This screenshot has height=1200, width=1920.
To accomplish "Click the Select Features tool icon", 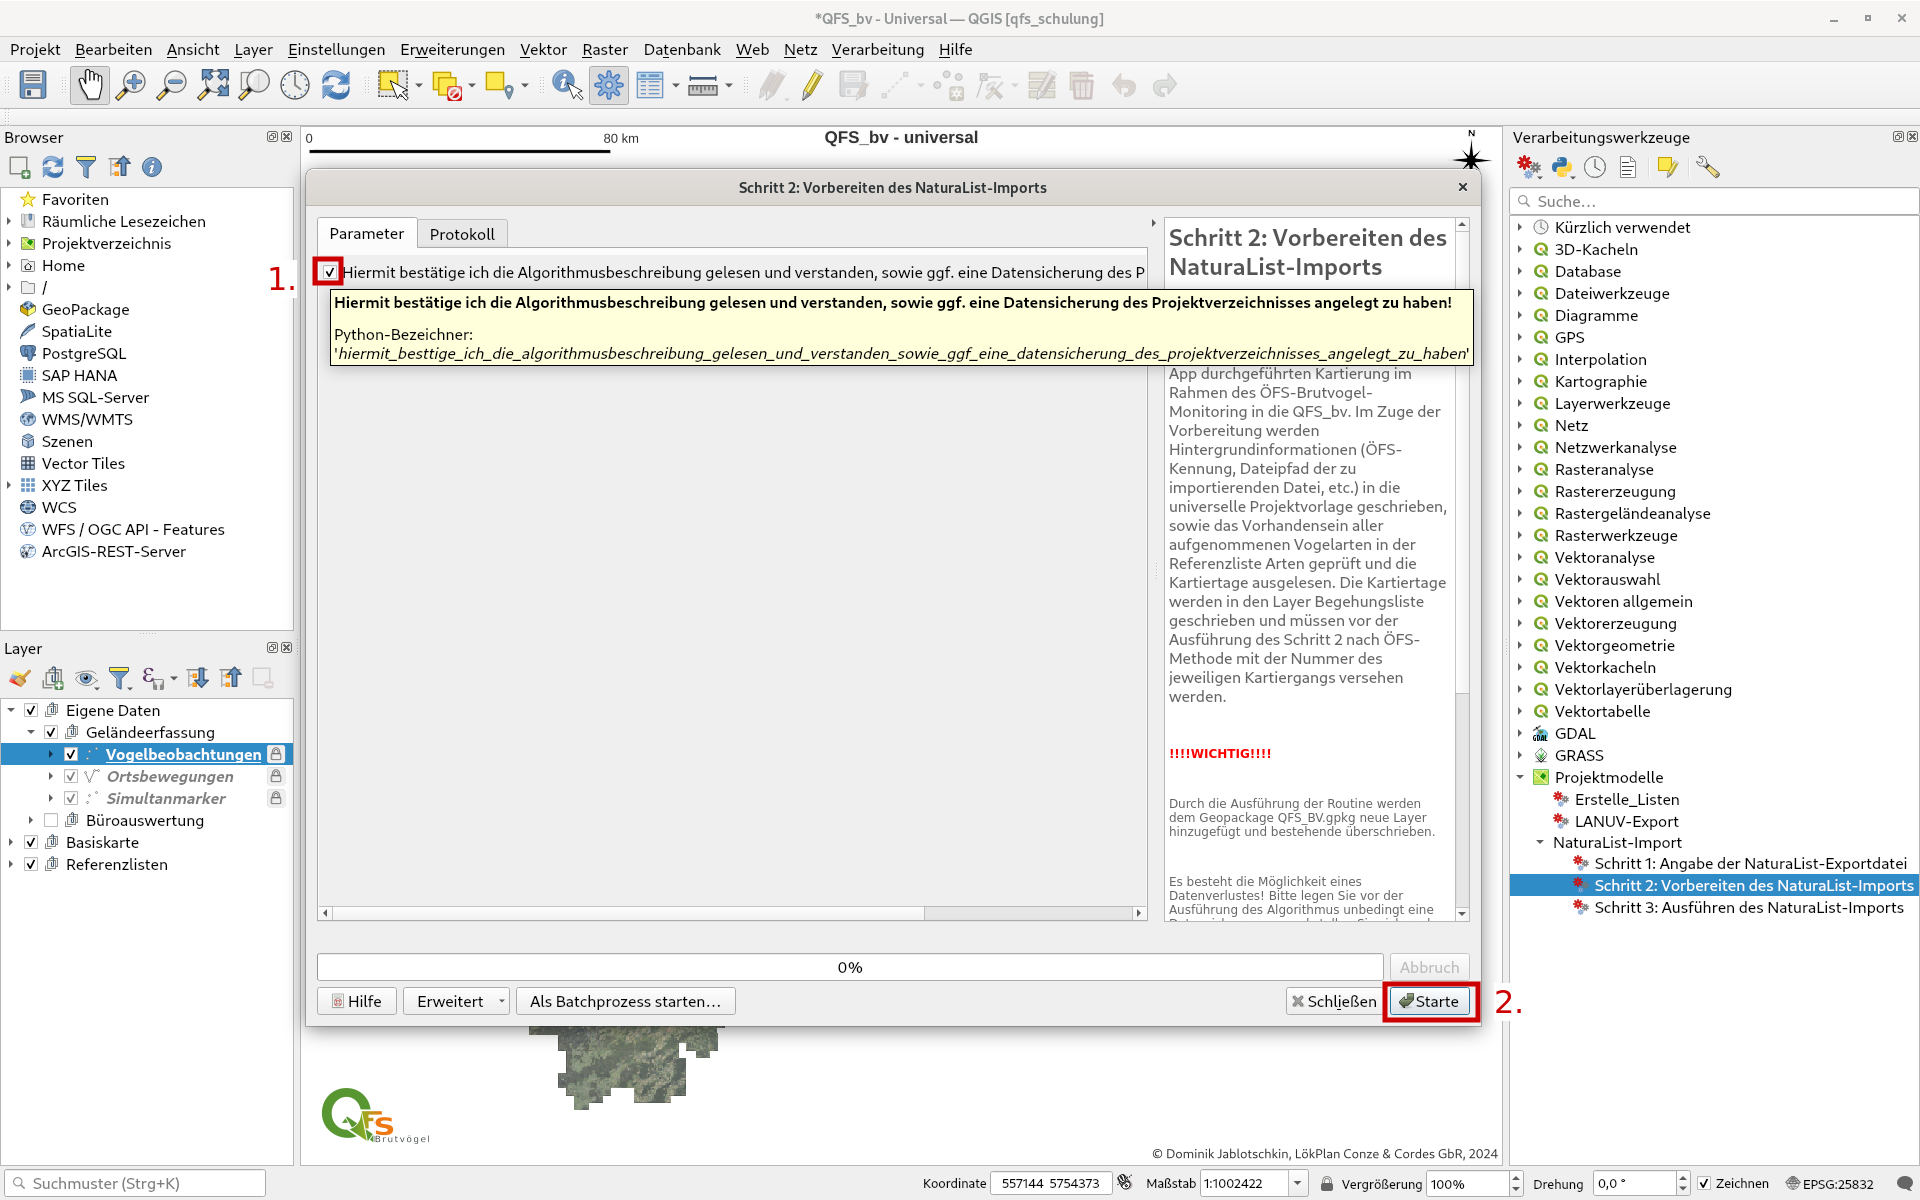I will (393, 86).
